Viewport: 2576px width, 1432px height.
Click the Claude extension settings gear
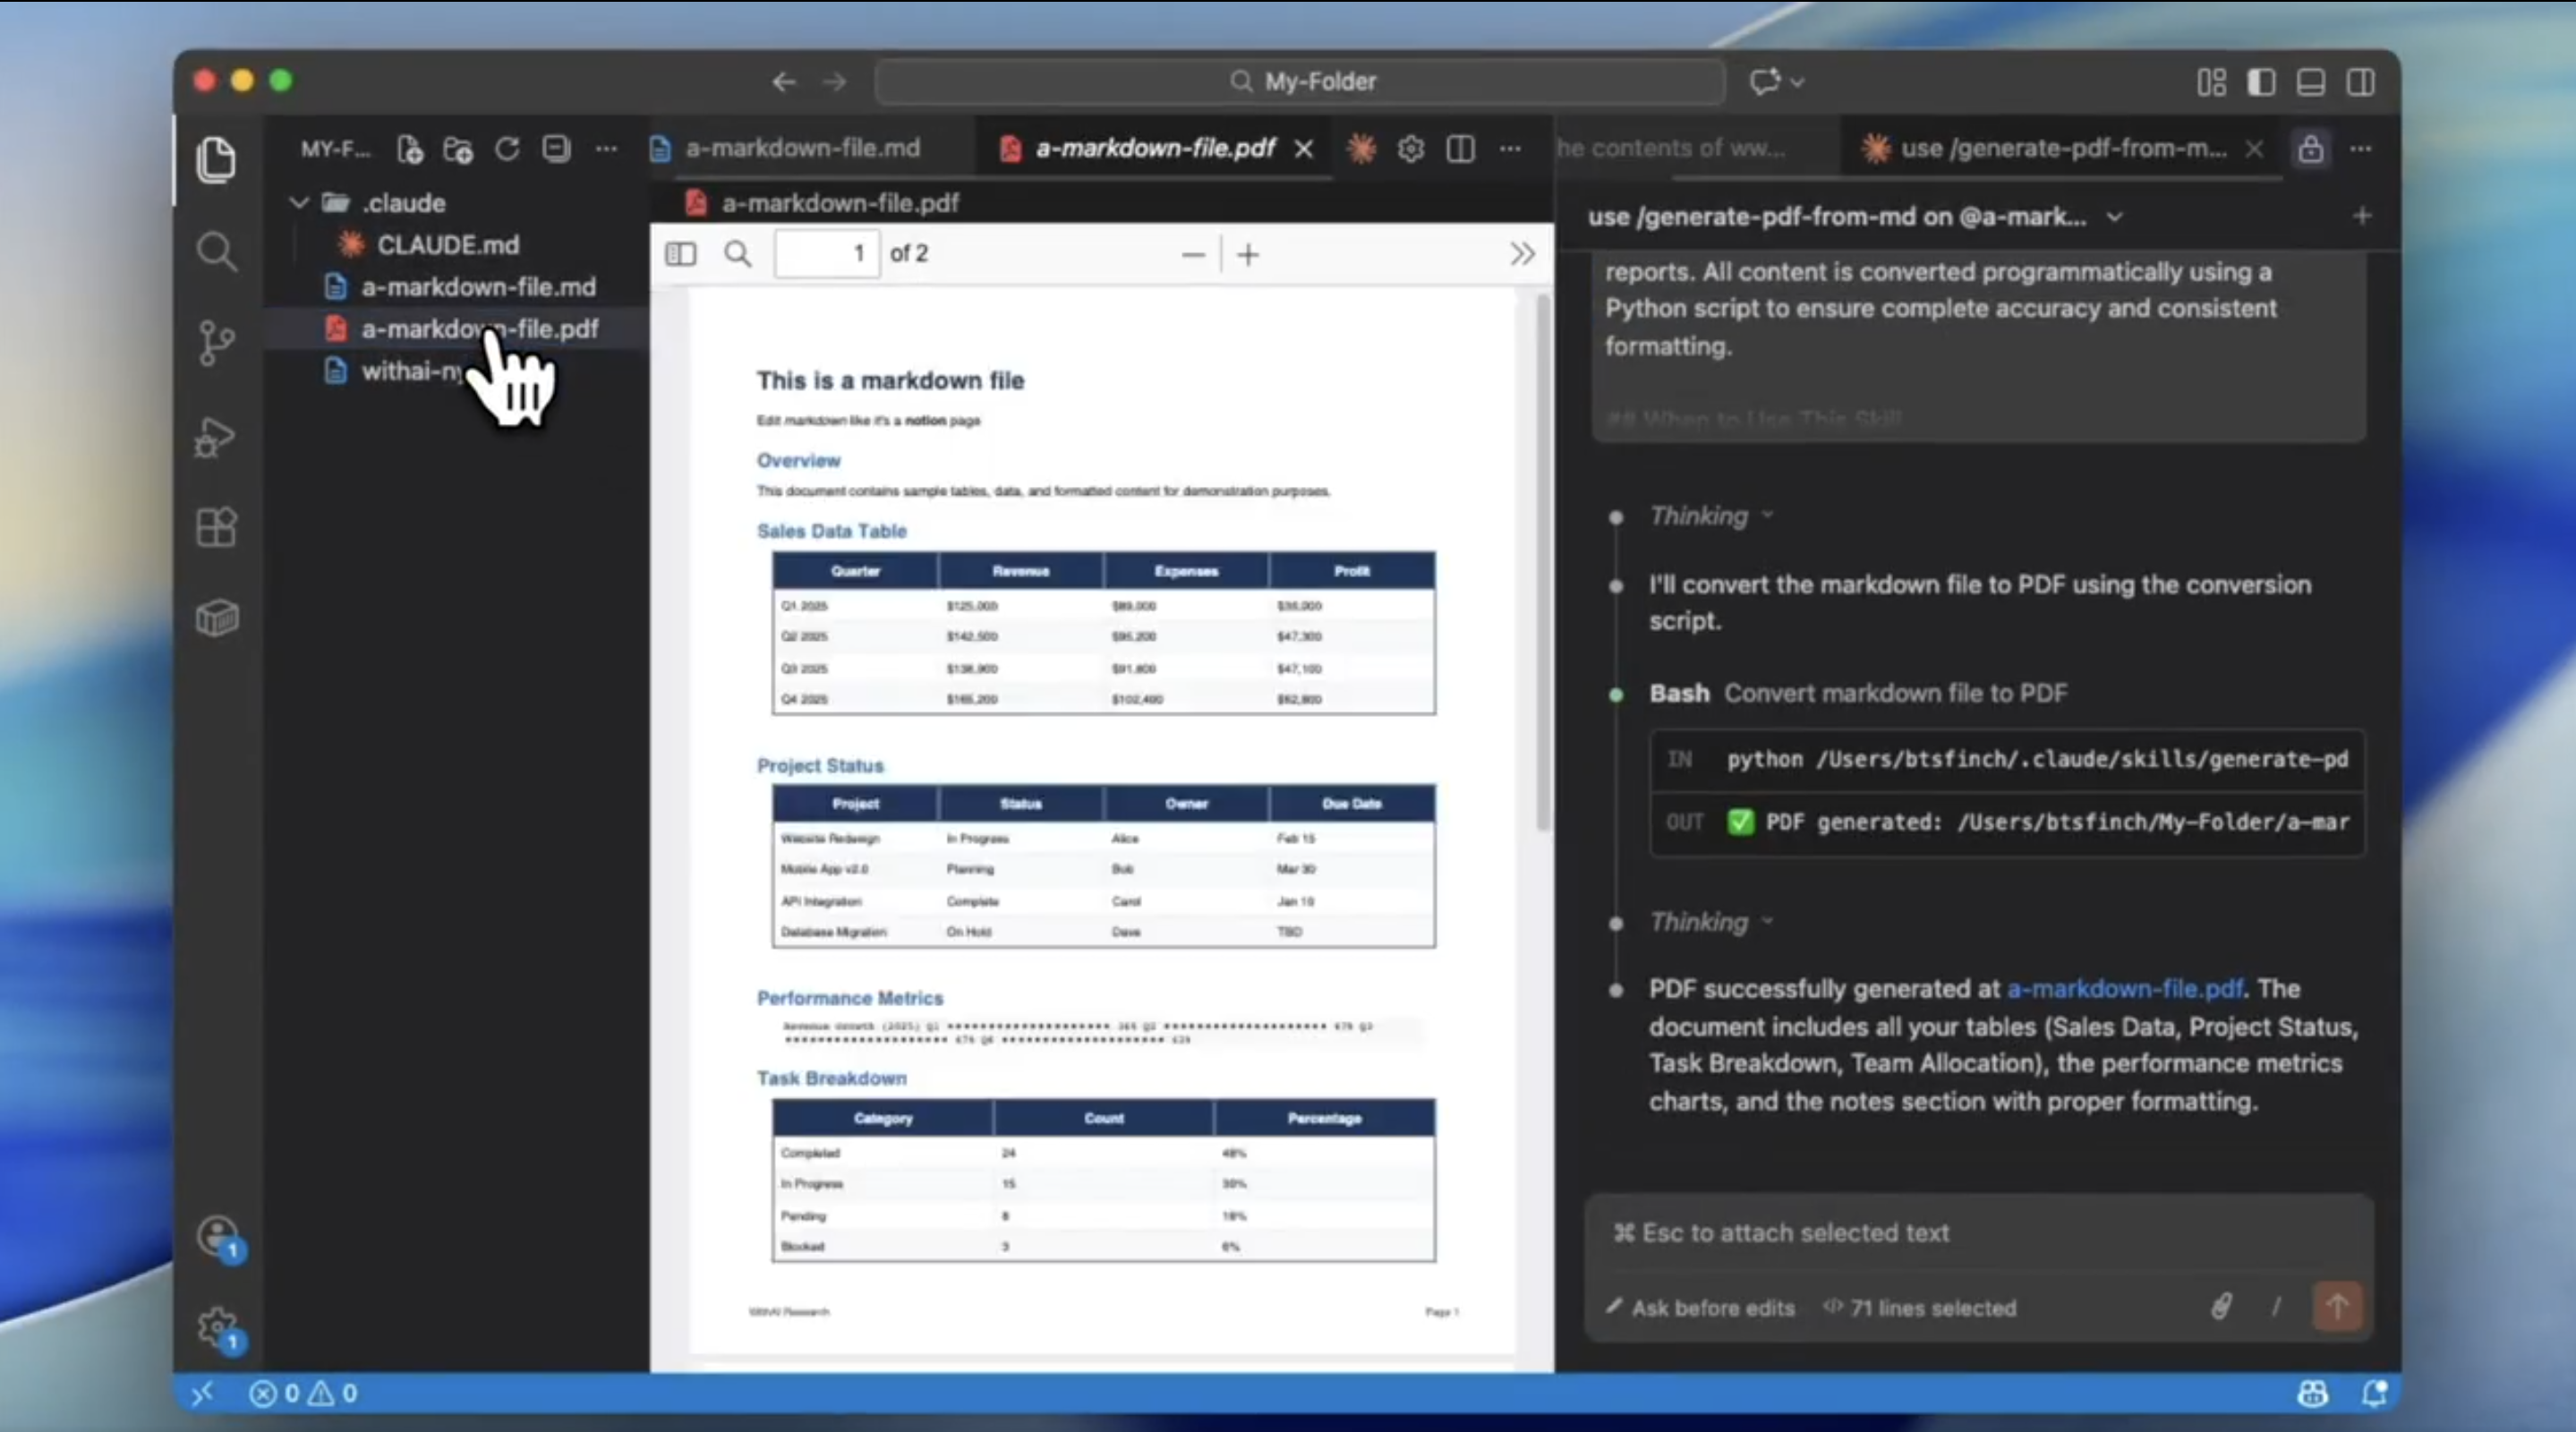(x=1410, y=148)
